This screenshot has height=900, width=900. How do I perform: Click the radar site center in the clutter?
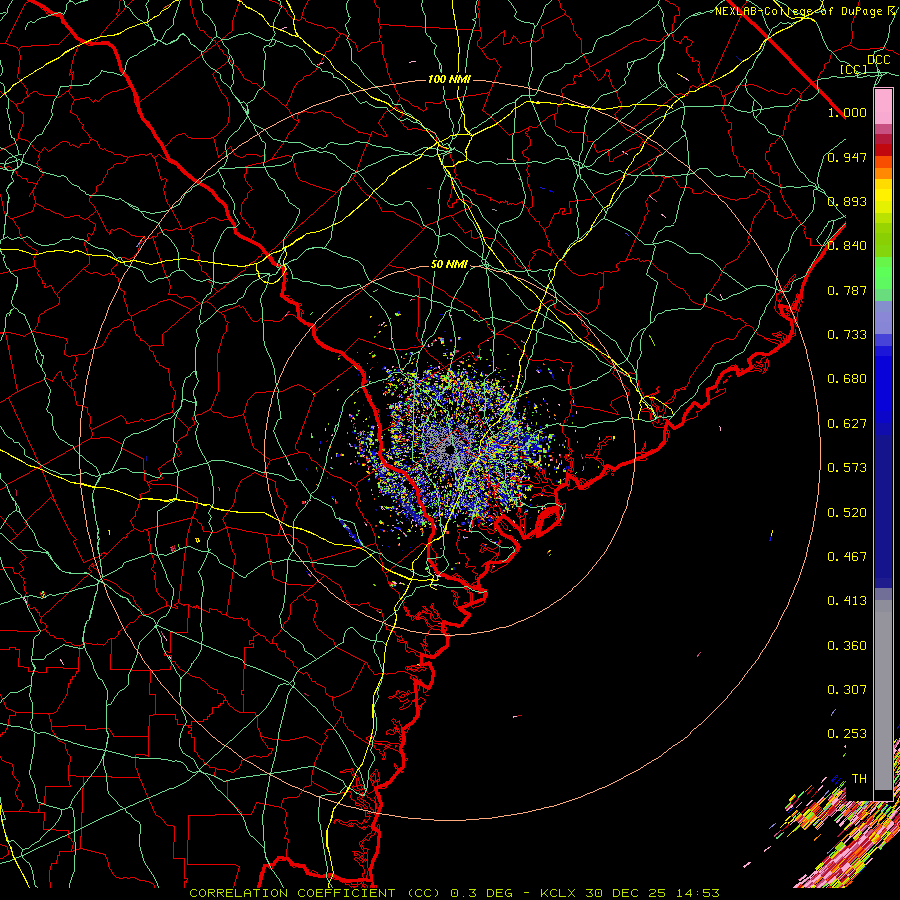(450, 449)
